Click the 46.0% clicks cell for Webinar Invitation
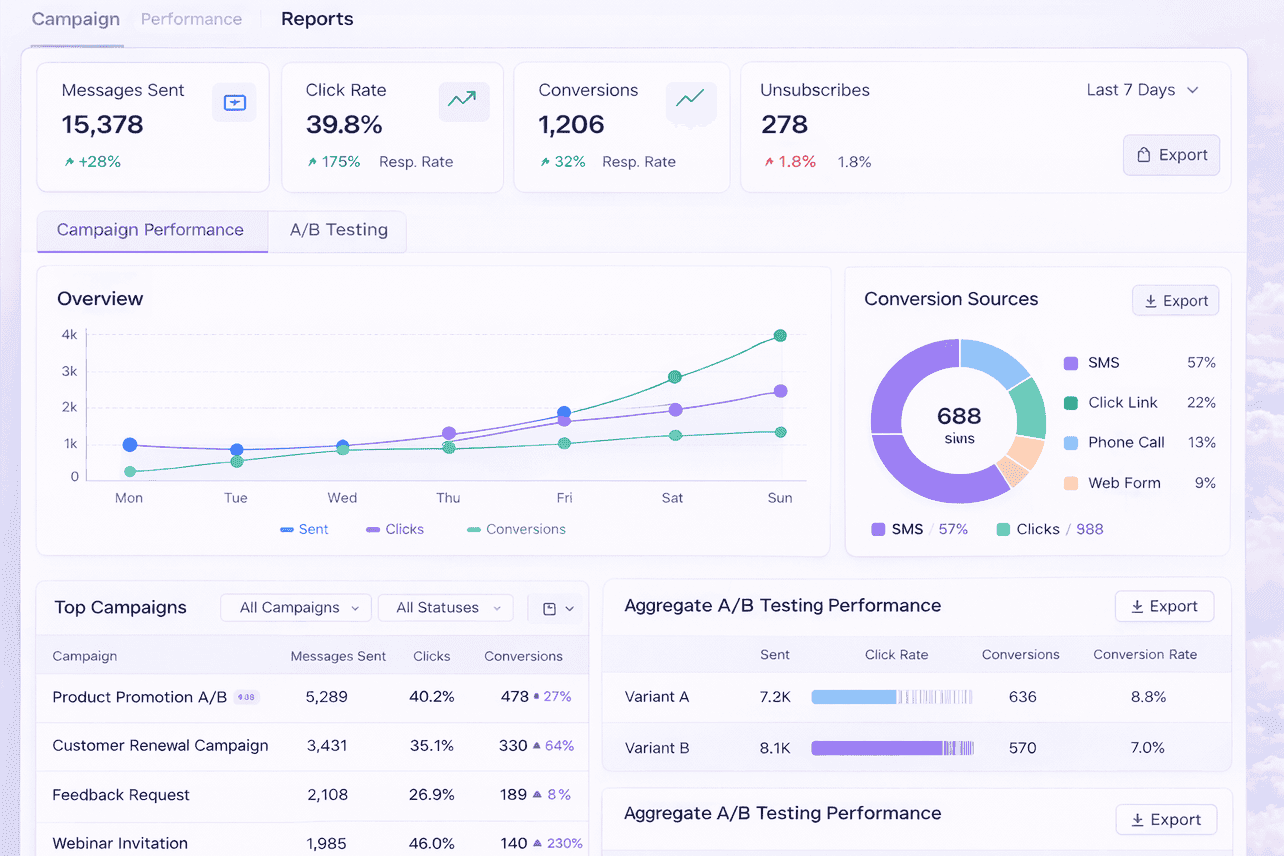 coord(432,844)
